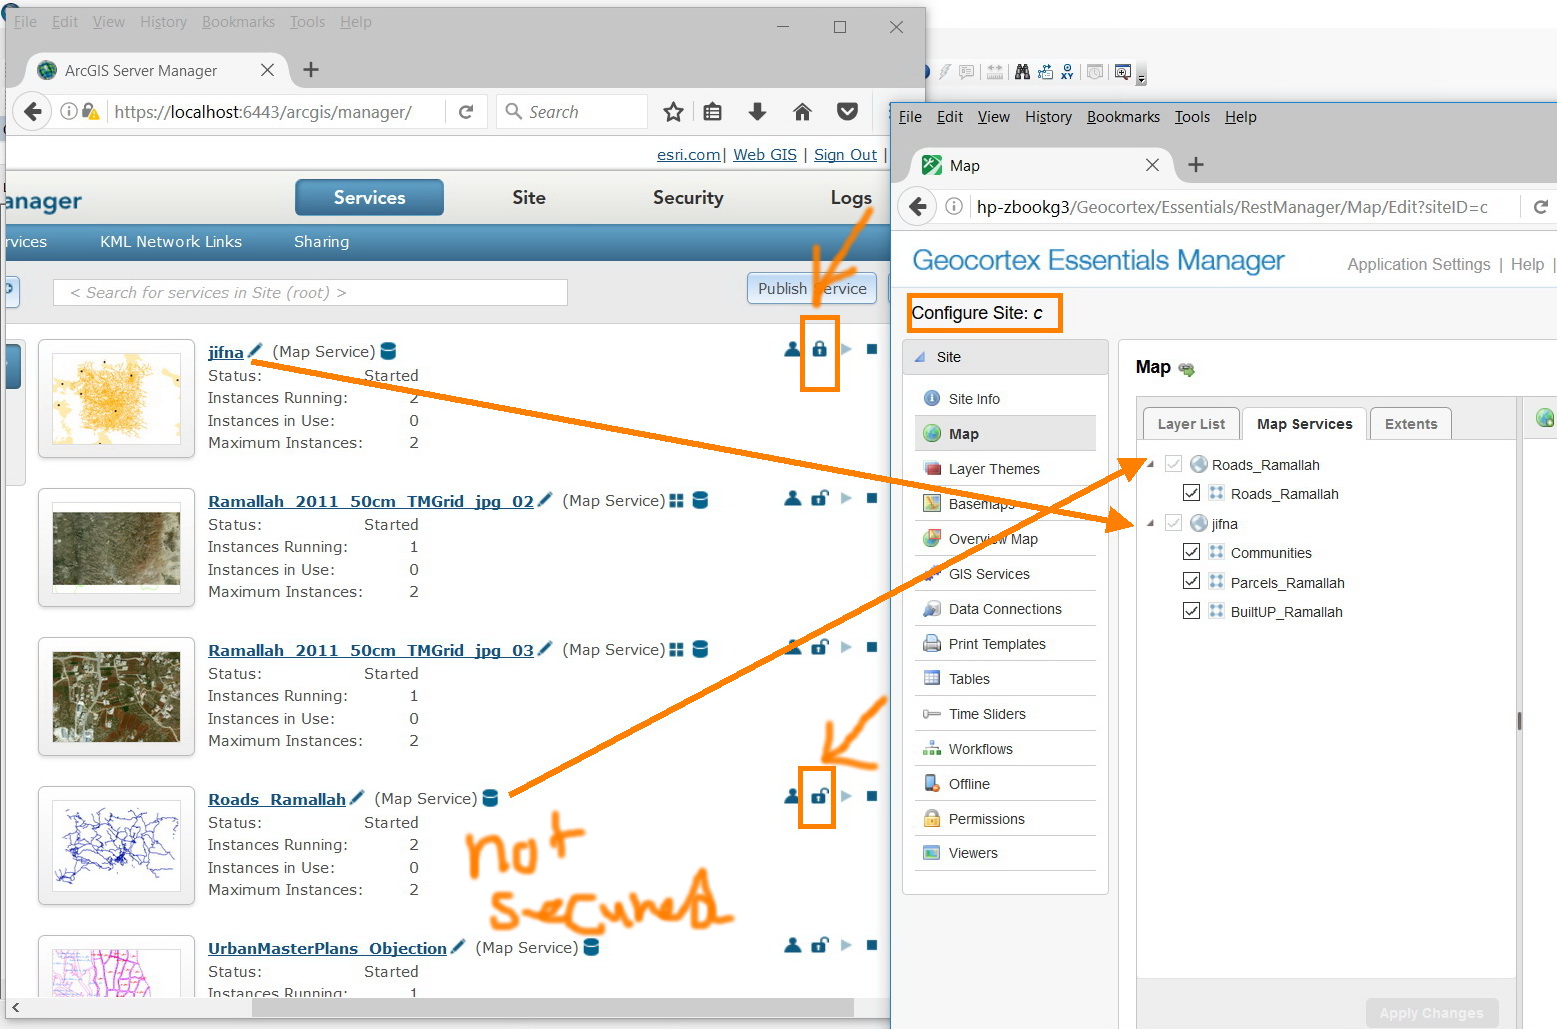Click the Pocket icon in ArcGIS browser

tap(847, 112)
